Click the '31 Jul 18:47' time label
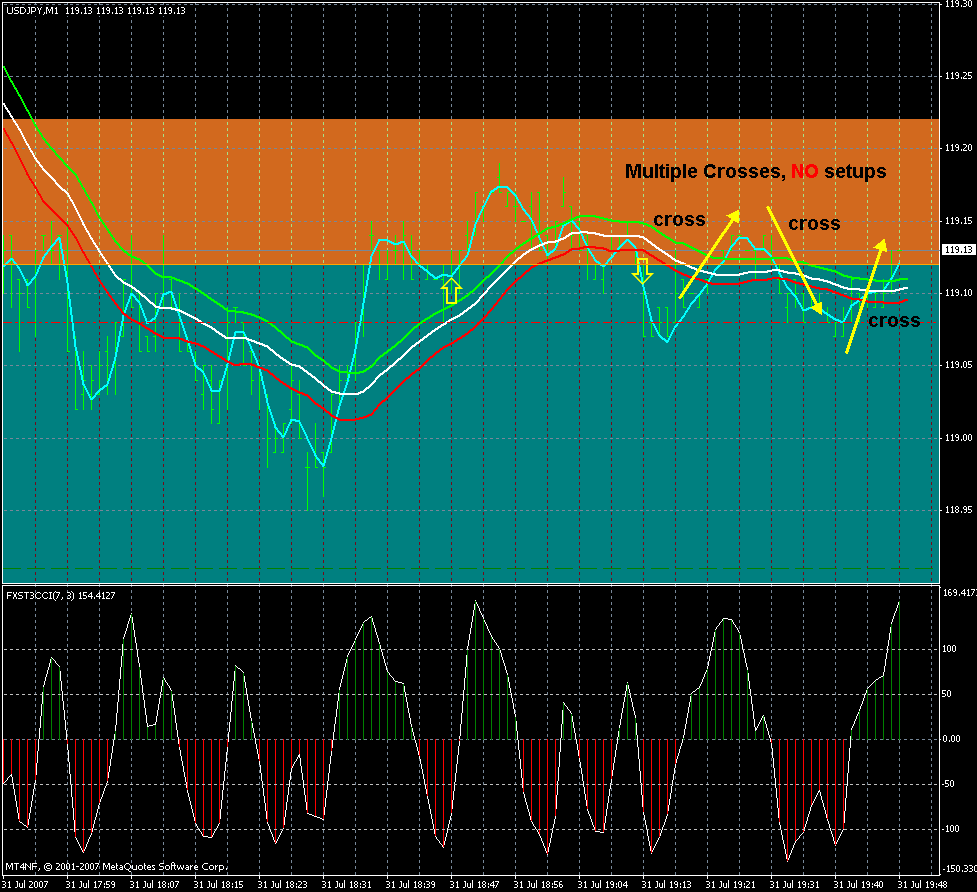The height and width of the screenshot is (892, 977). pyautogui.click(x=474, y=885)
